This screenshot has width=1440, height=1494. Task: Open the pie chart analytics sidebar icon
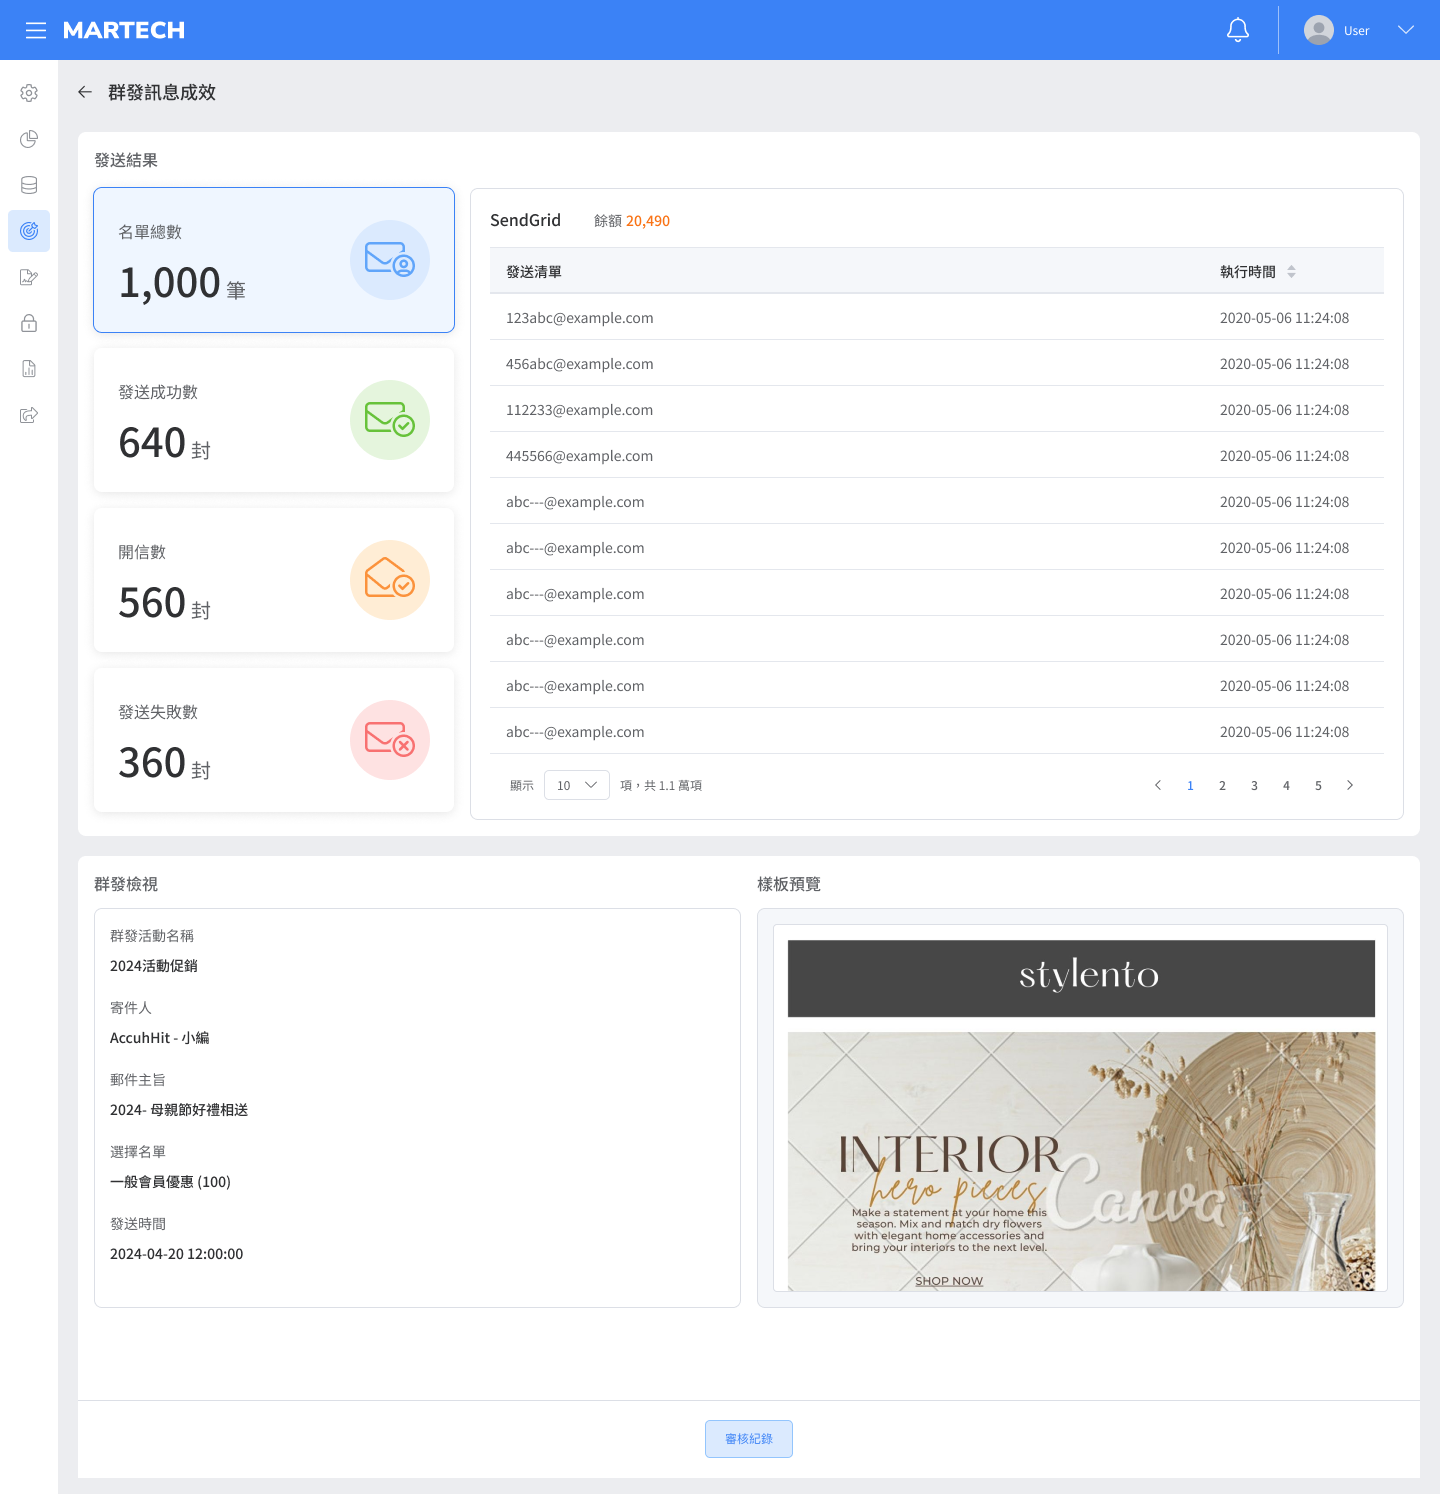(x=29, y=139)
